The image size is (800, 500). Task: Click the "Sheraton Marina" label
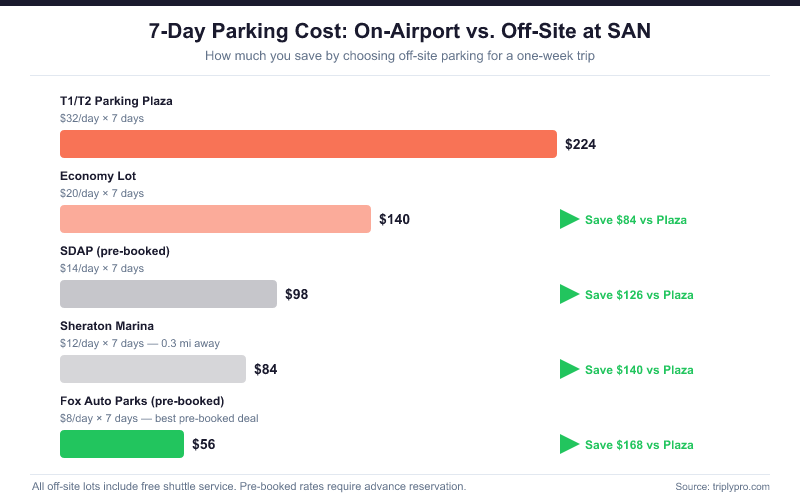click(107, 326)
